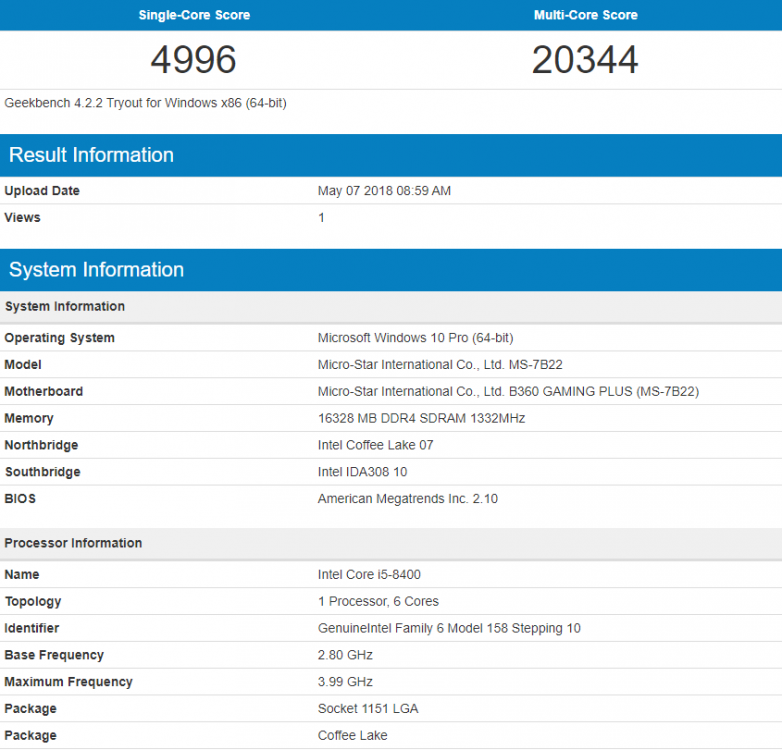The width and height of the screenshot is (782, 750).
Task: Select the upload date May 07 2018 08:59 AM
Action: point(384,190)
